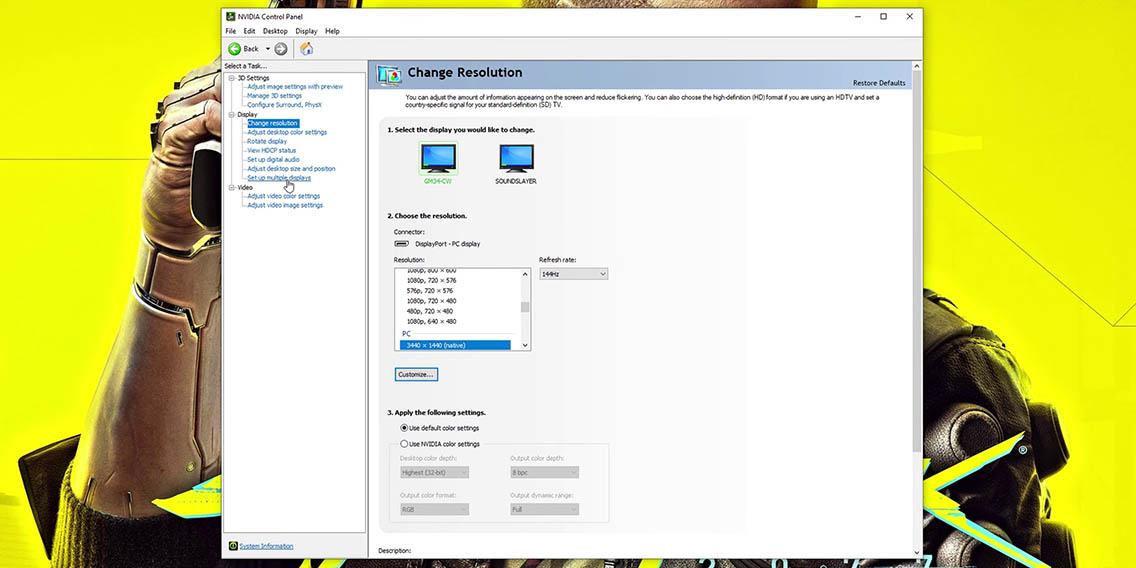Click the System Information icon

pos(233,546)
